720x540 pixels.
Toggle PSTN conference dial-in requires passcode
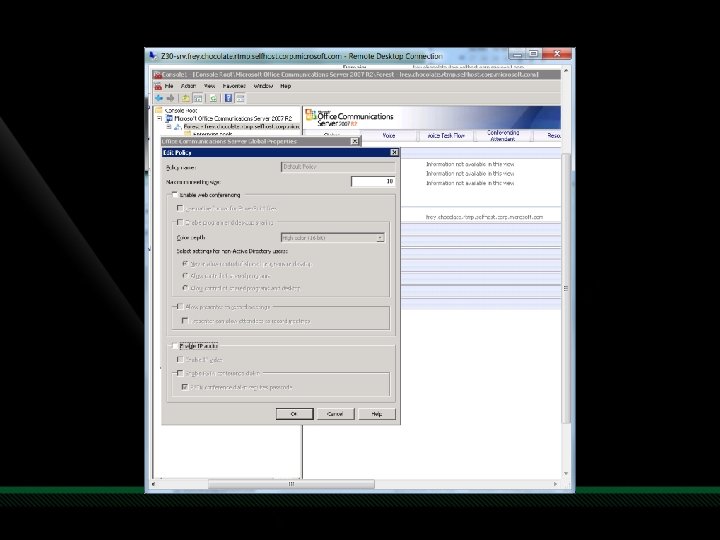185,387
